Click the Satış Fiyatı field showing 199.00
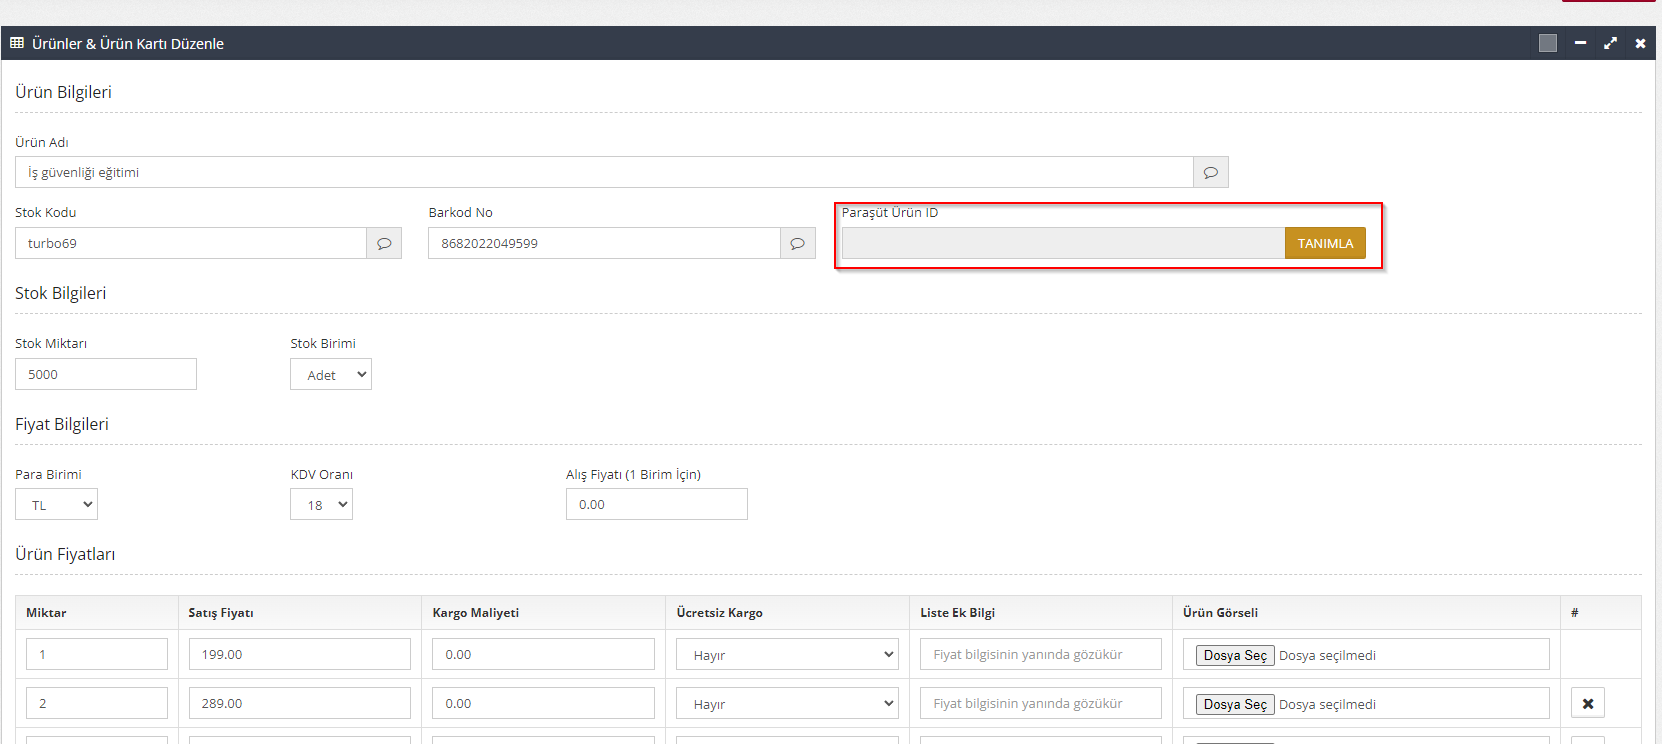Viewport: 1662px width, 744px height. [299, 654]
